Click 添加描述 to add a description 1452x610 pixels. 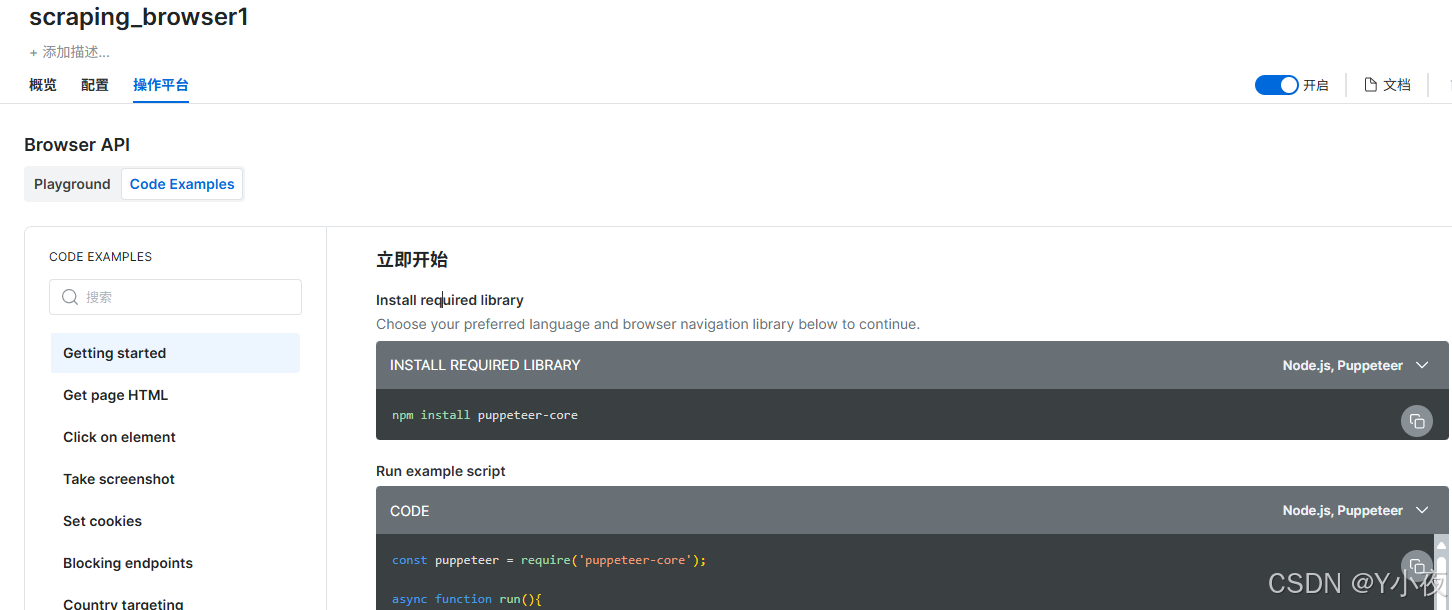point(69,52)
